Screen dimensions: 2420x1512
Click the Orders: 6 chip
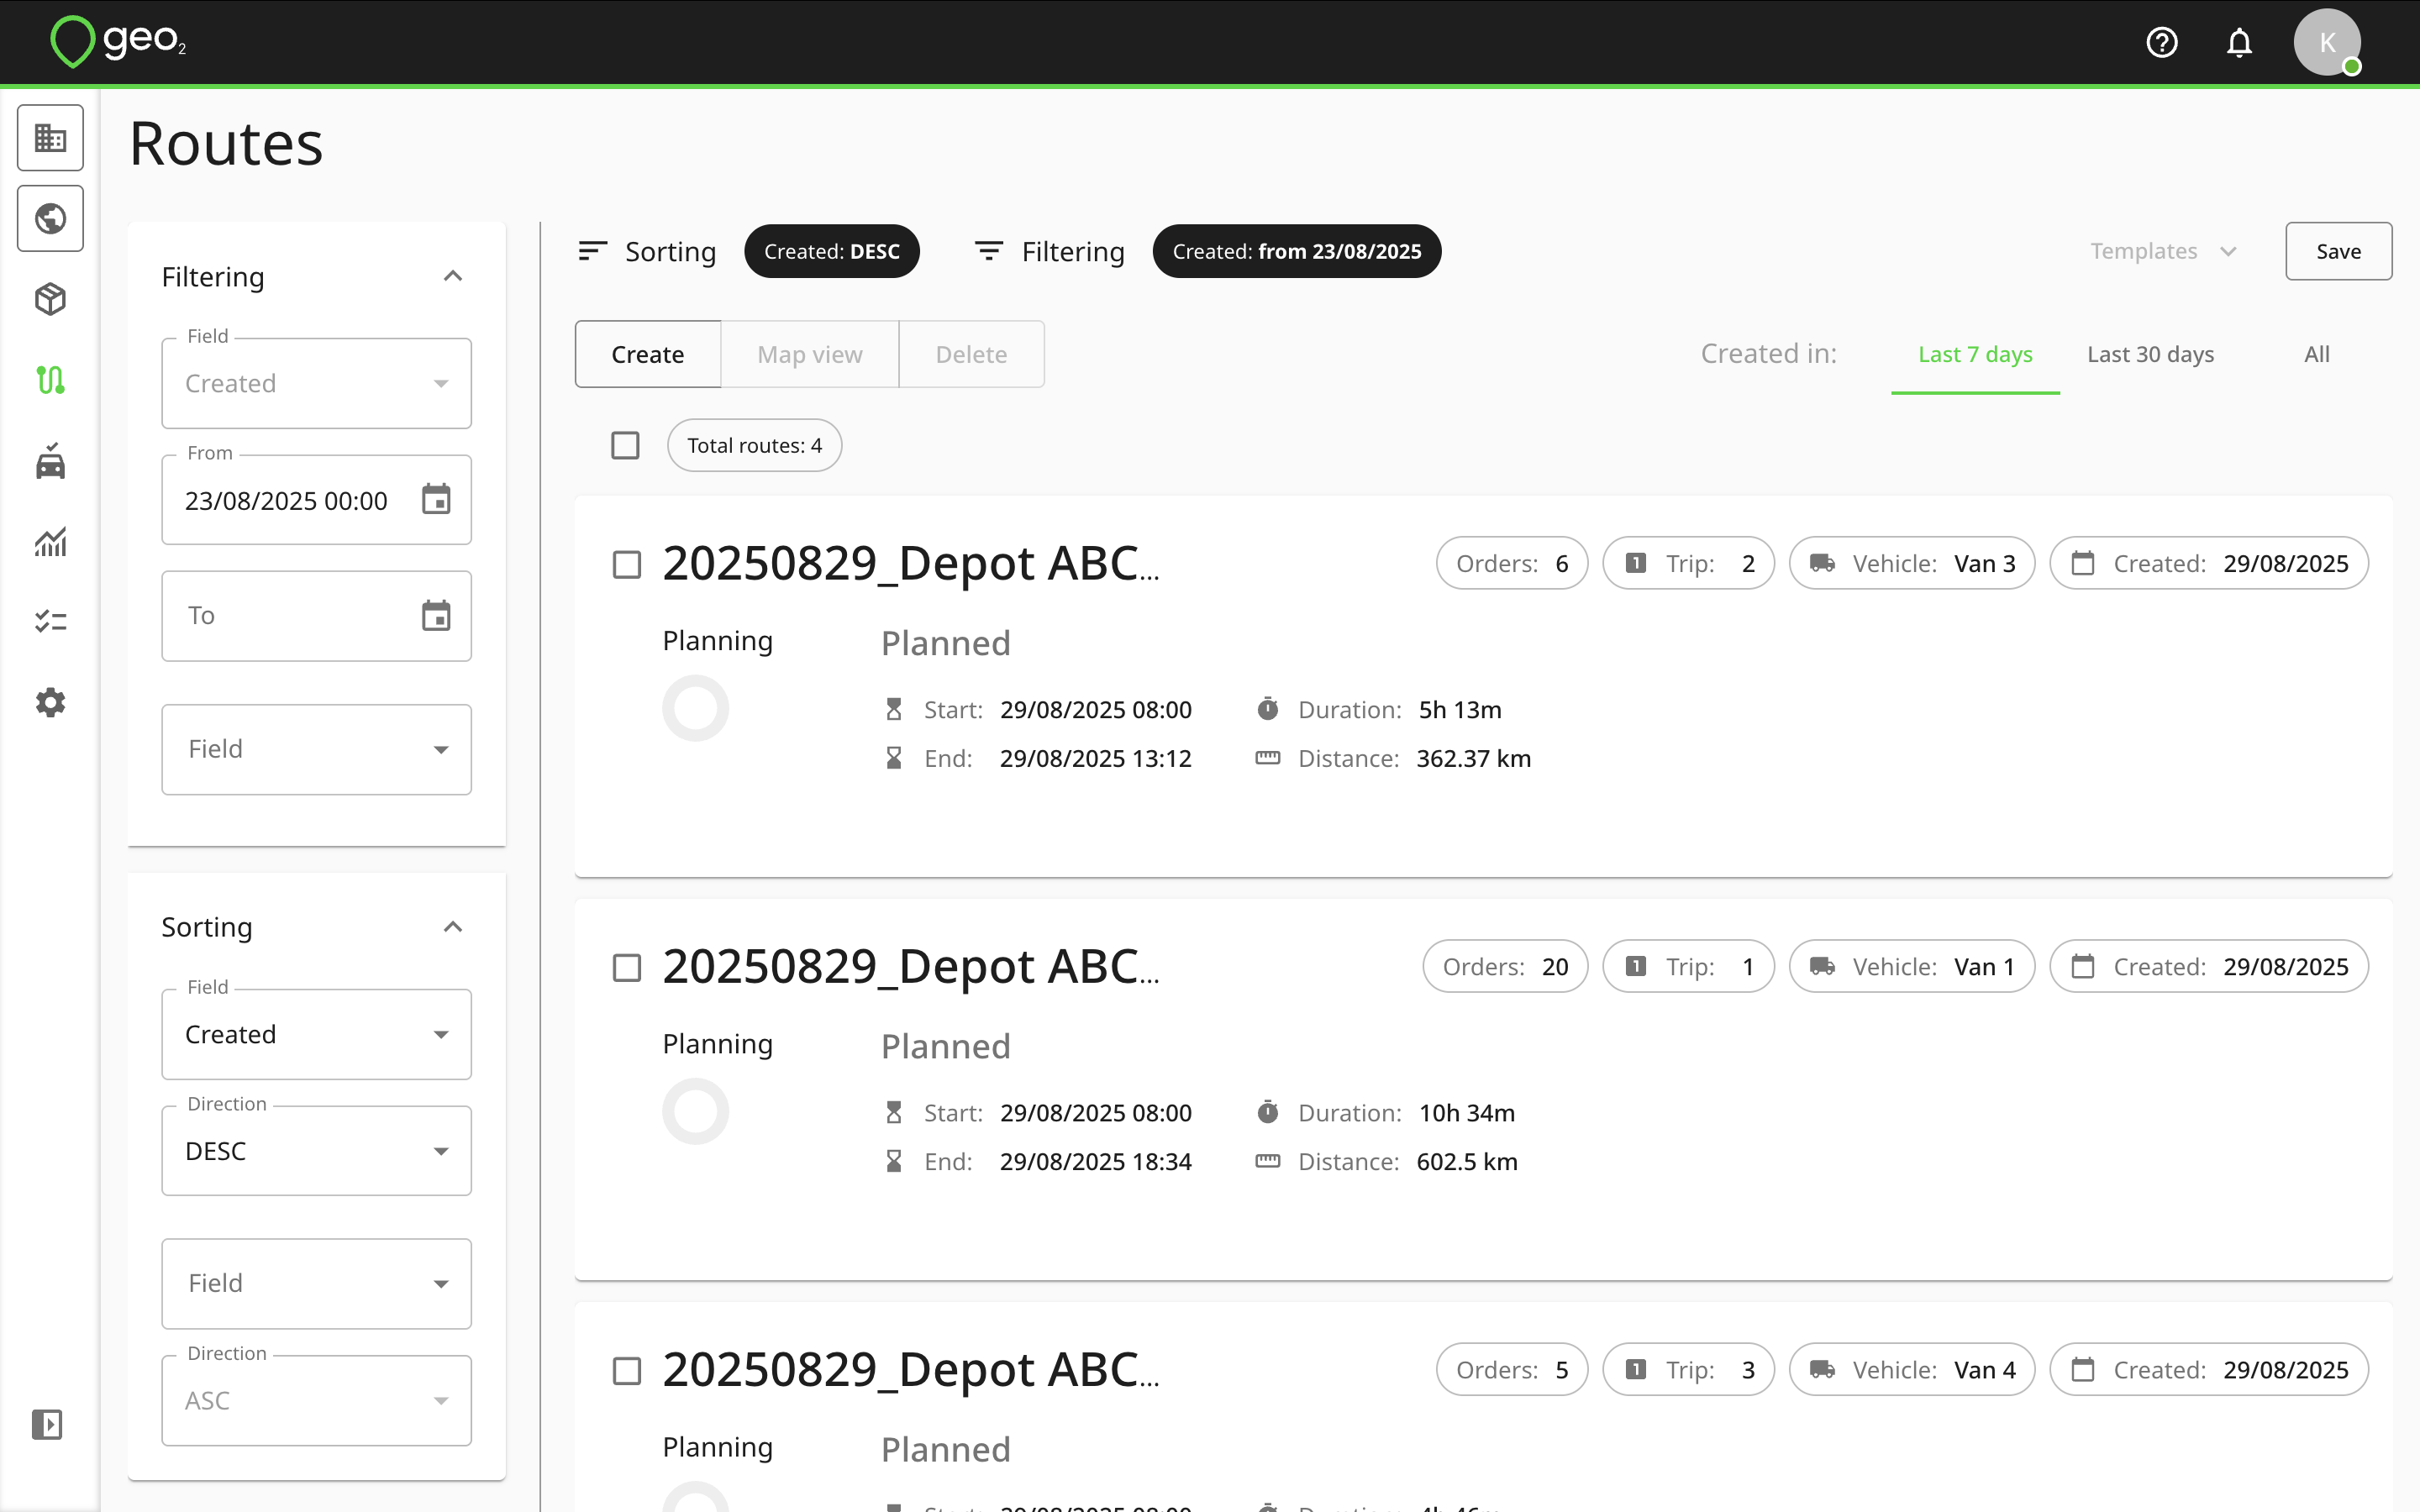(1512, 563)
